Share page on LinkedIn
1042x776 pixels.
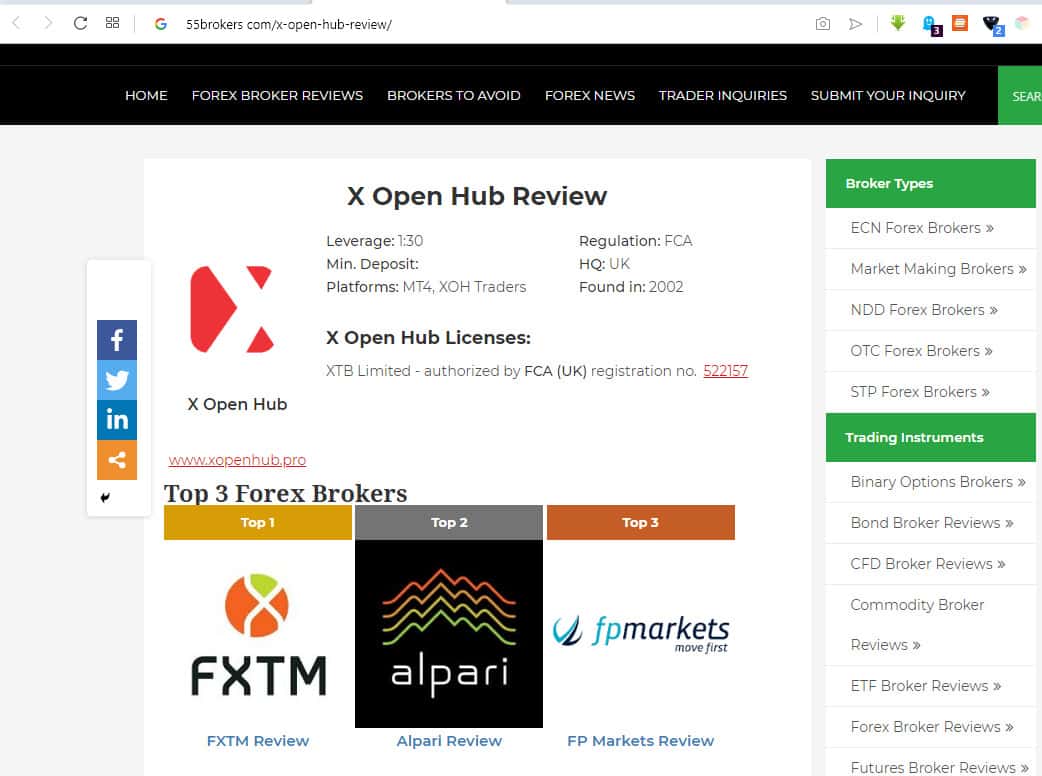point(117,420)
